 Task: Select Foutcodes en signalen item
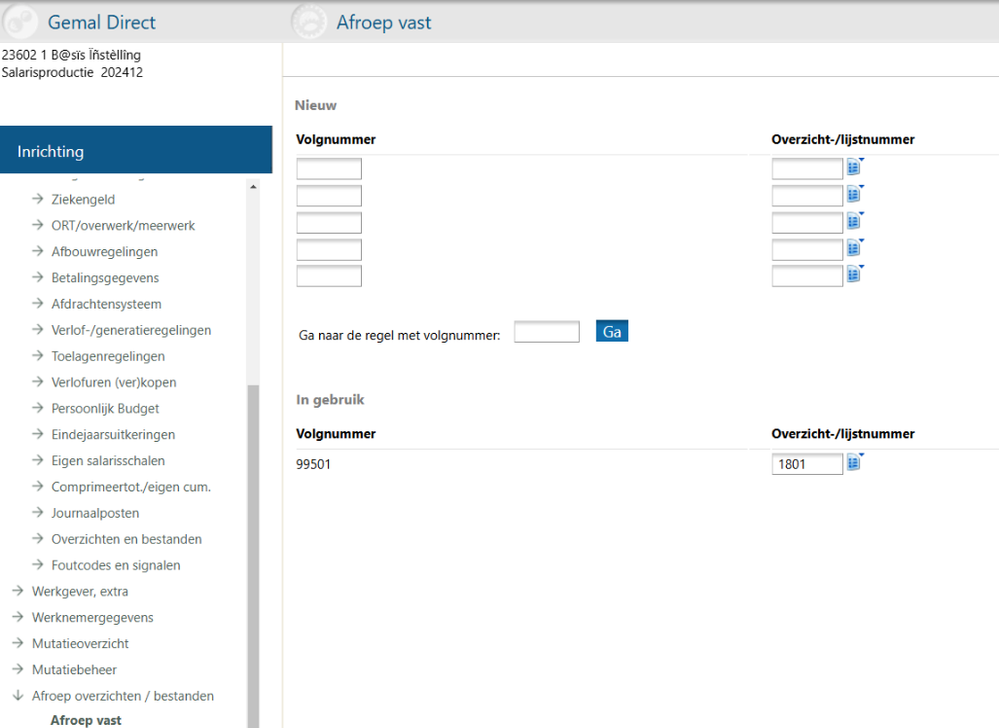pyautogui.click(x=116, y=565)
